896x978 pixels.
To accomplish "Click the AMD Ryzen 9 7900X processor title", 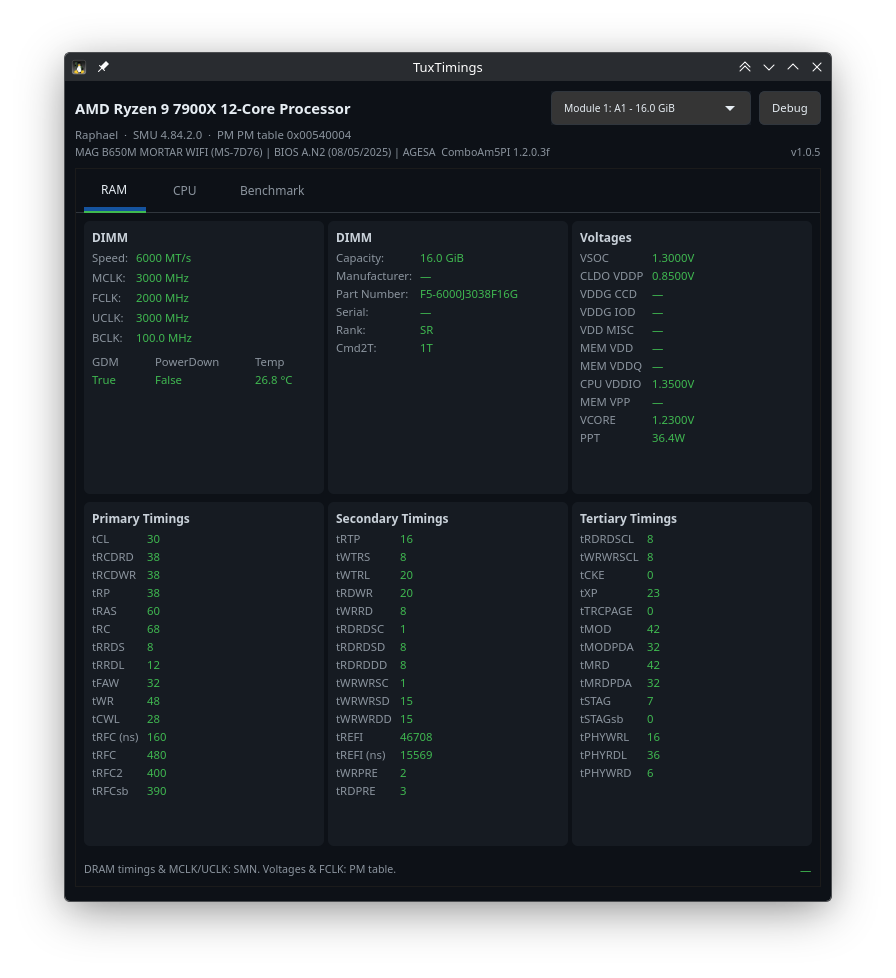I will click(x=213, y=109).
